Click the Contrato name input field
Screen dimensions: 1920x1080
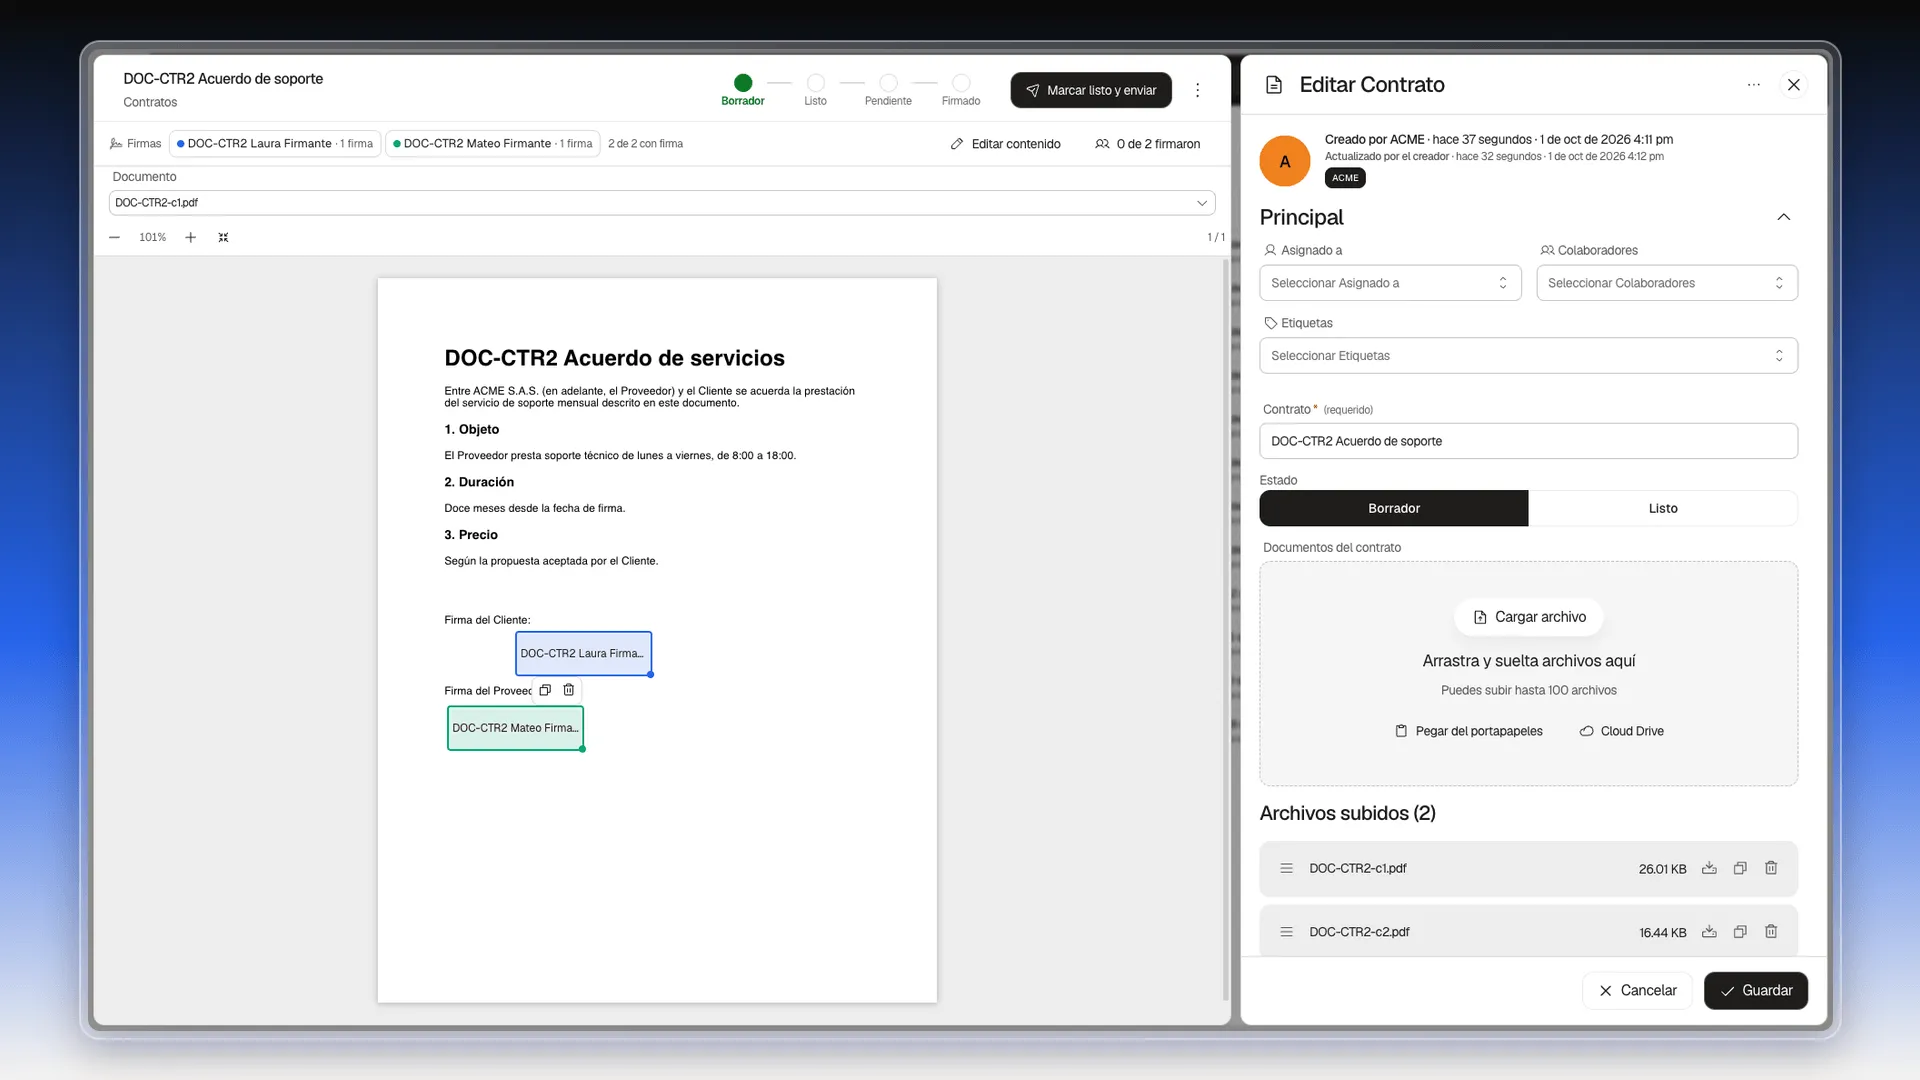pyautogui.click(x=1528, y=441)
